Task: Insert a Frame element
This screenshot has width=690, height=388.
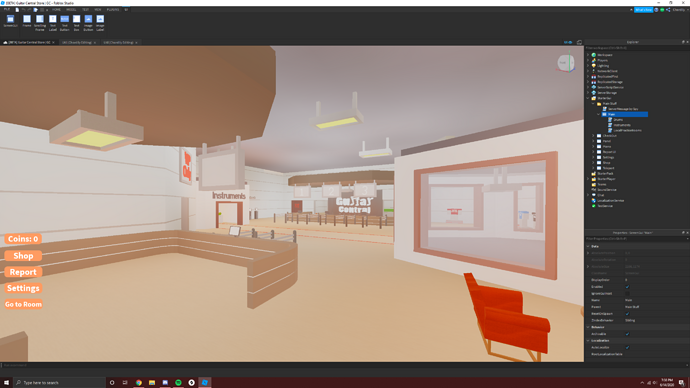Action: [27, 22]
